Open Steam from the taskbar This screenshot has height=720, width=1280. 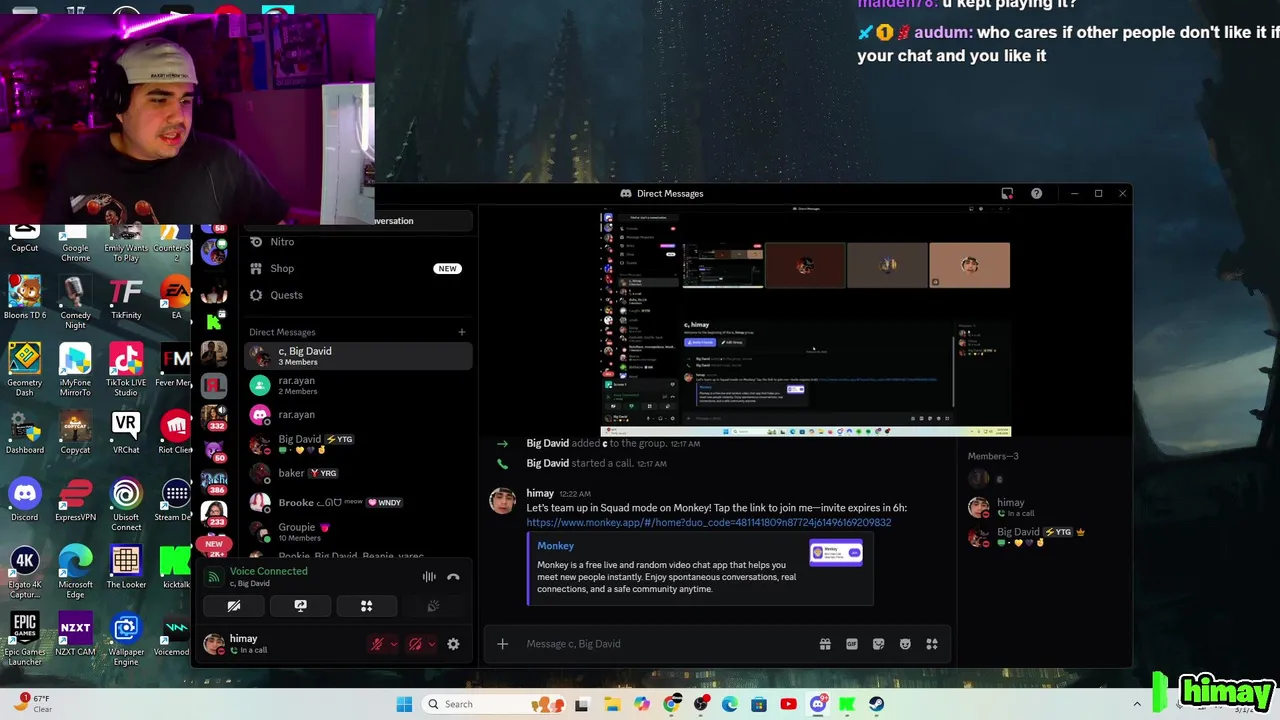[876, 704]
